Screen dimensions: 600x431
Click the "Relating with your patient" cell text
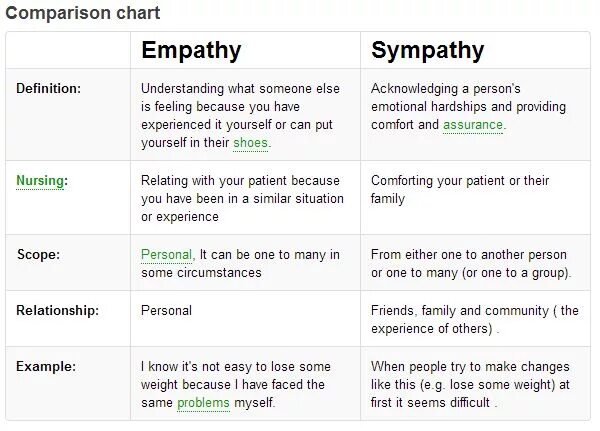click(x=240, y=181)
